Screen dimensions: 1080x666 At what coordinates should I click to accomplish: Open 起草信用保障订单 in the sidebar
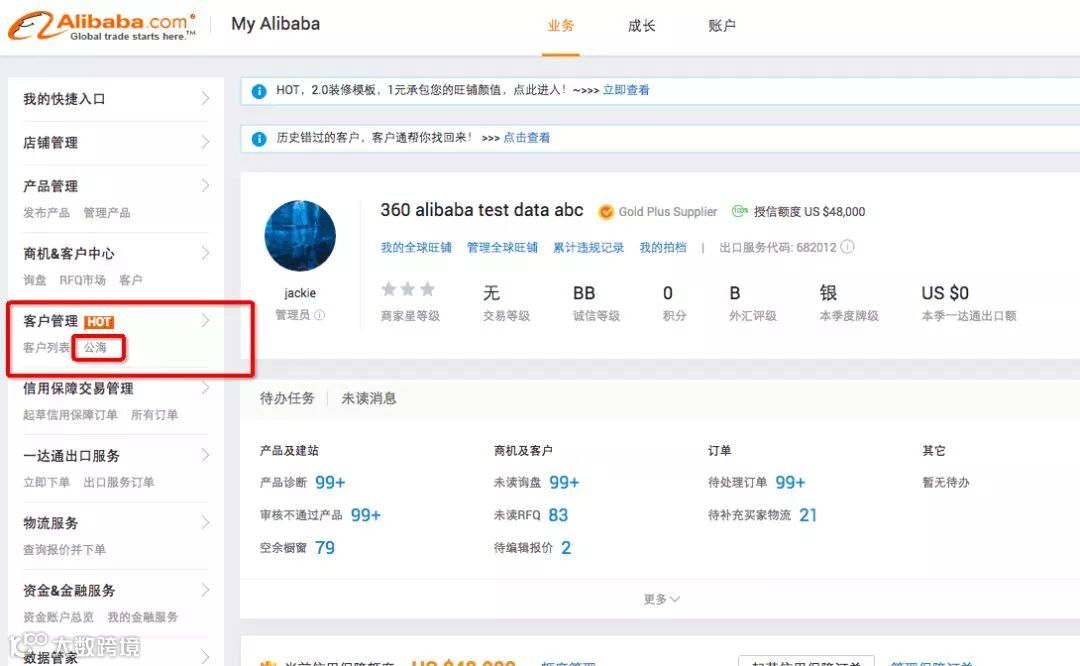[x=70, y=415]
